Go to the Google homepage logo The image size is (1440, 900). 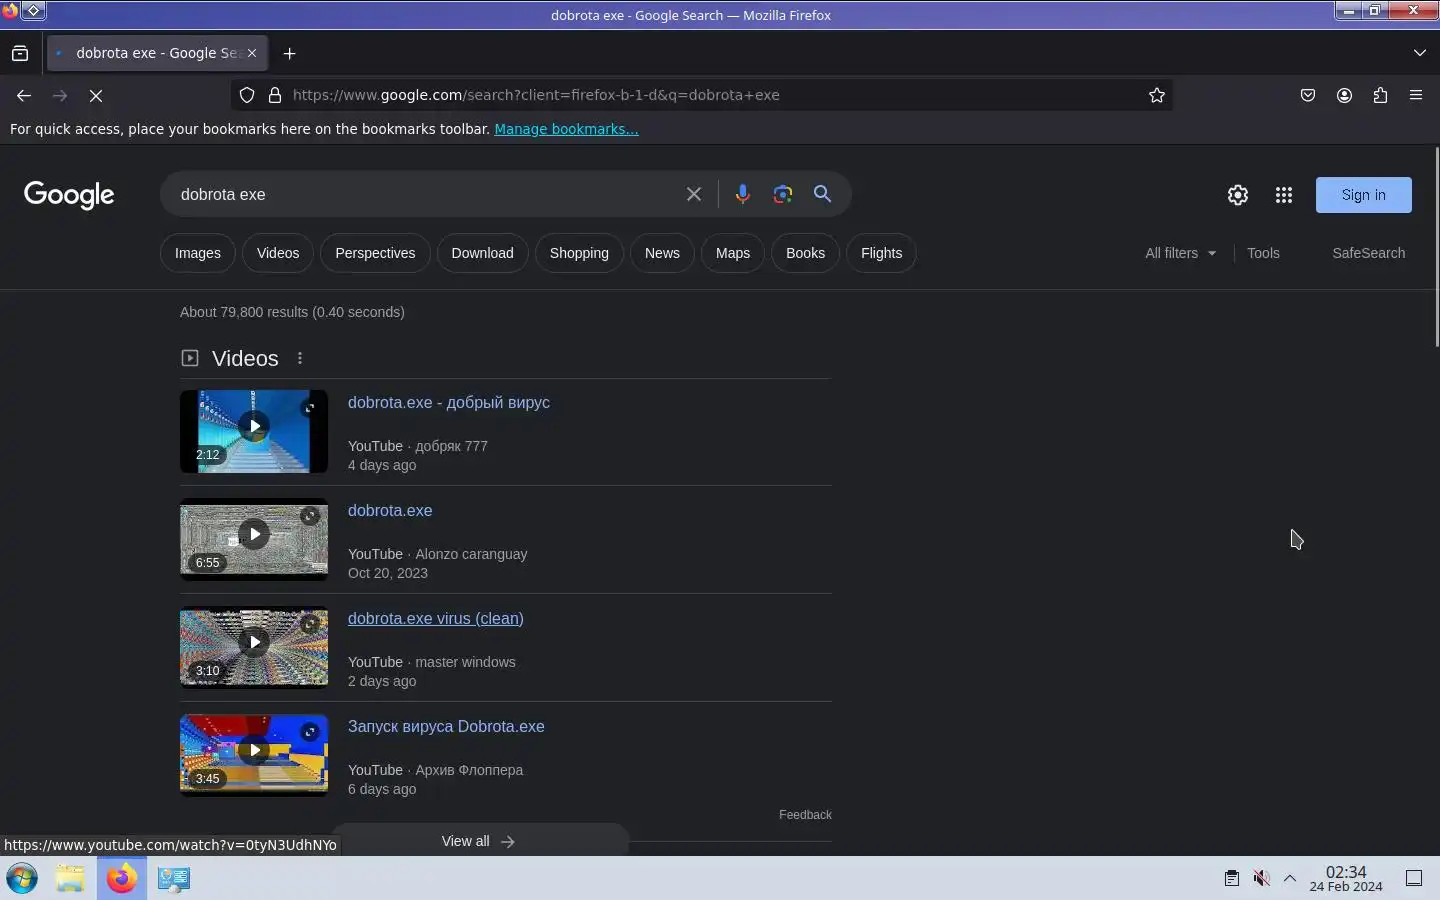[x=69, y=195]
